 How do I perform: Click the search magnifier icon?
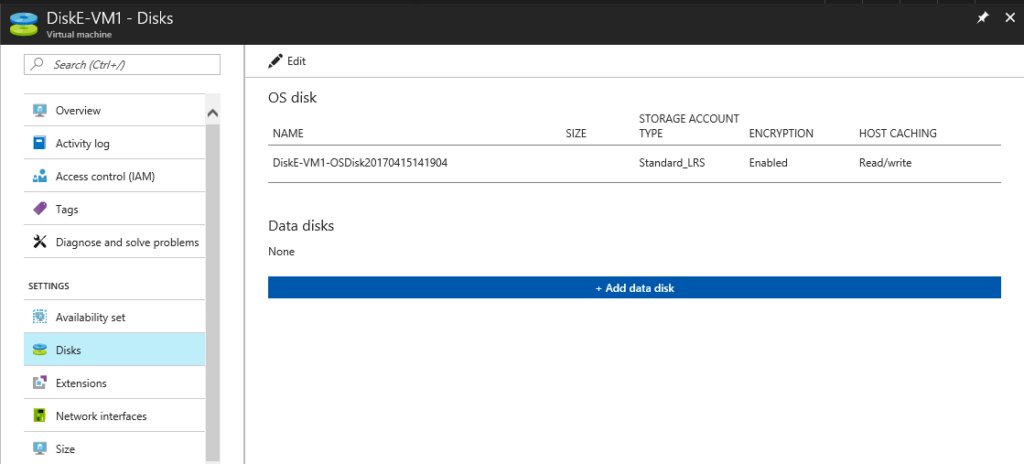[x=37, y=64]
